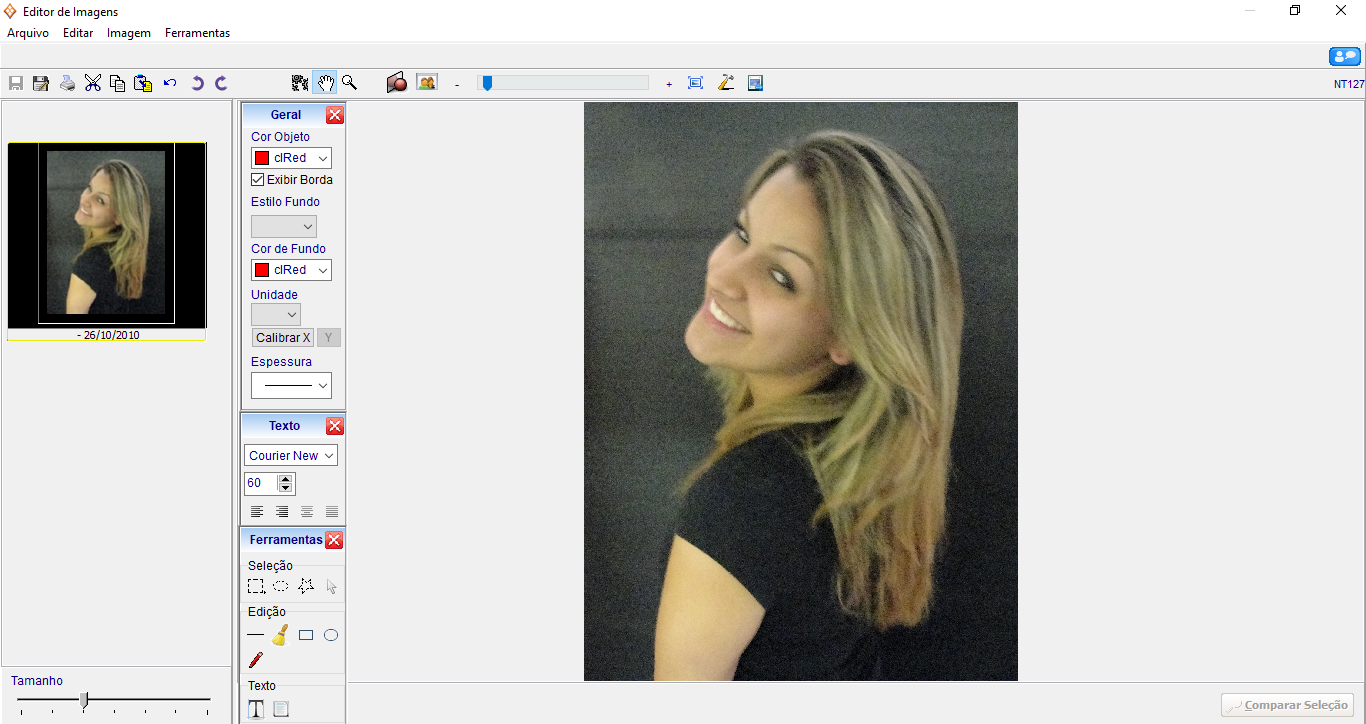Select the red pencil drawing tool

pos(256,660)
